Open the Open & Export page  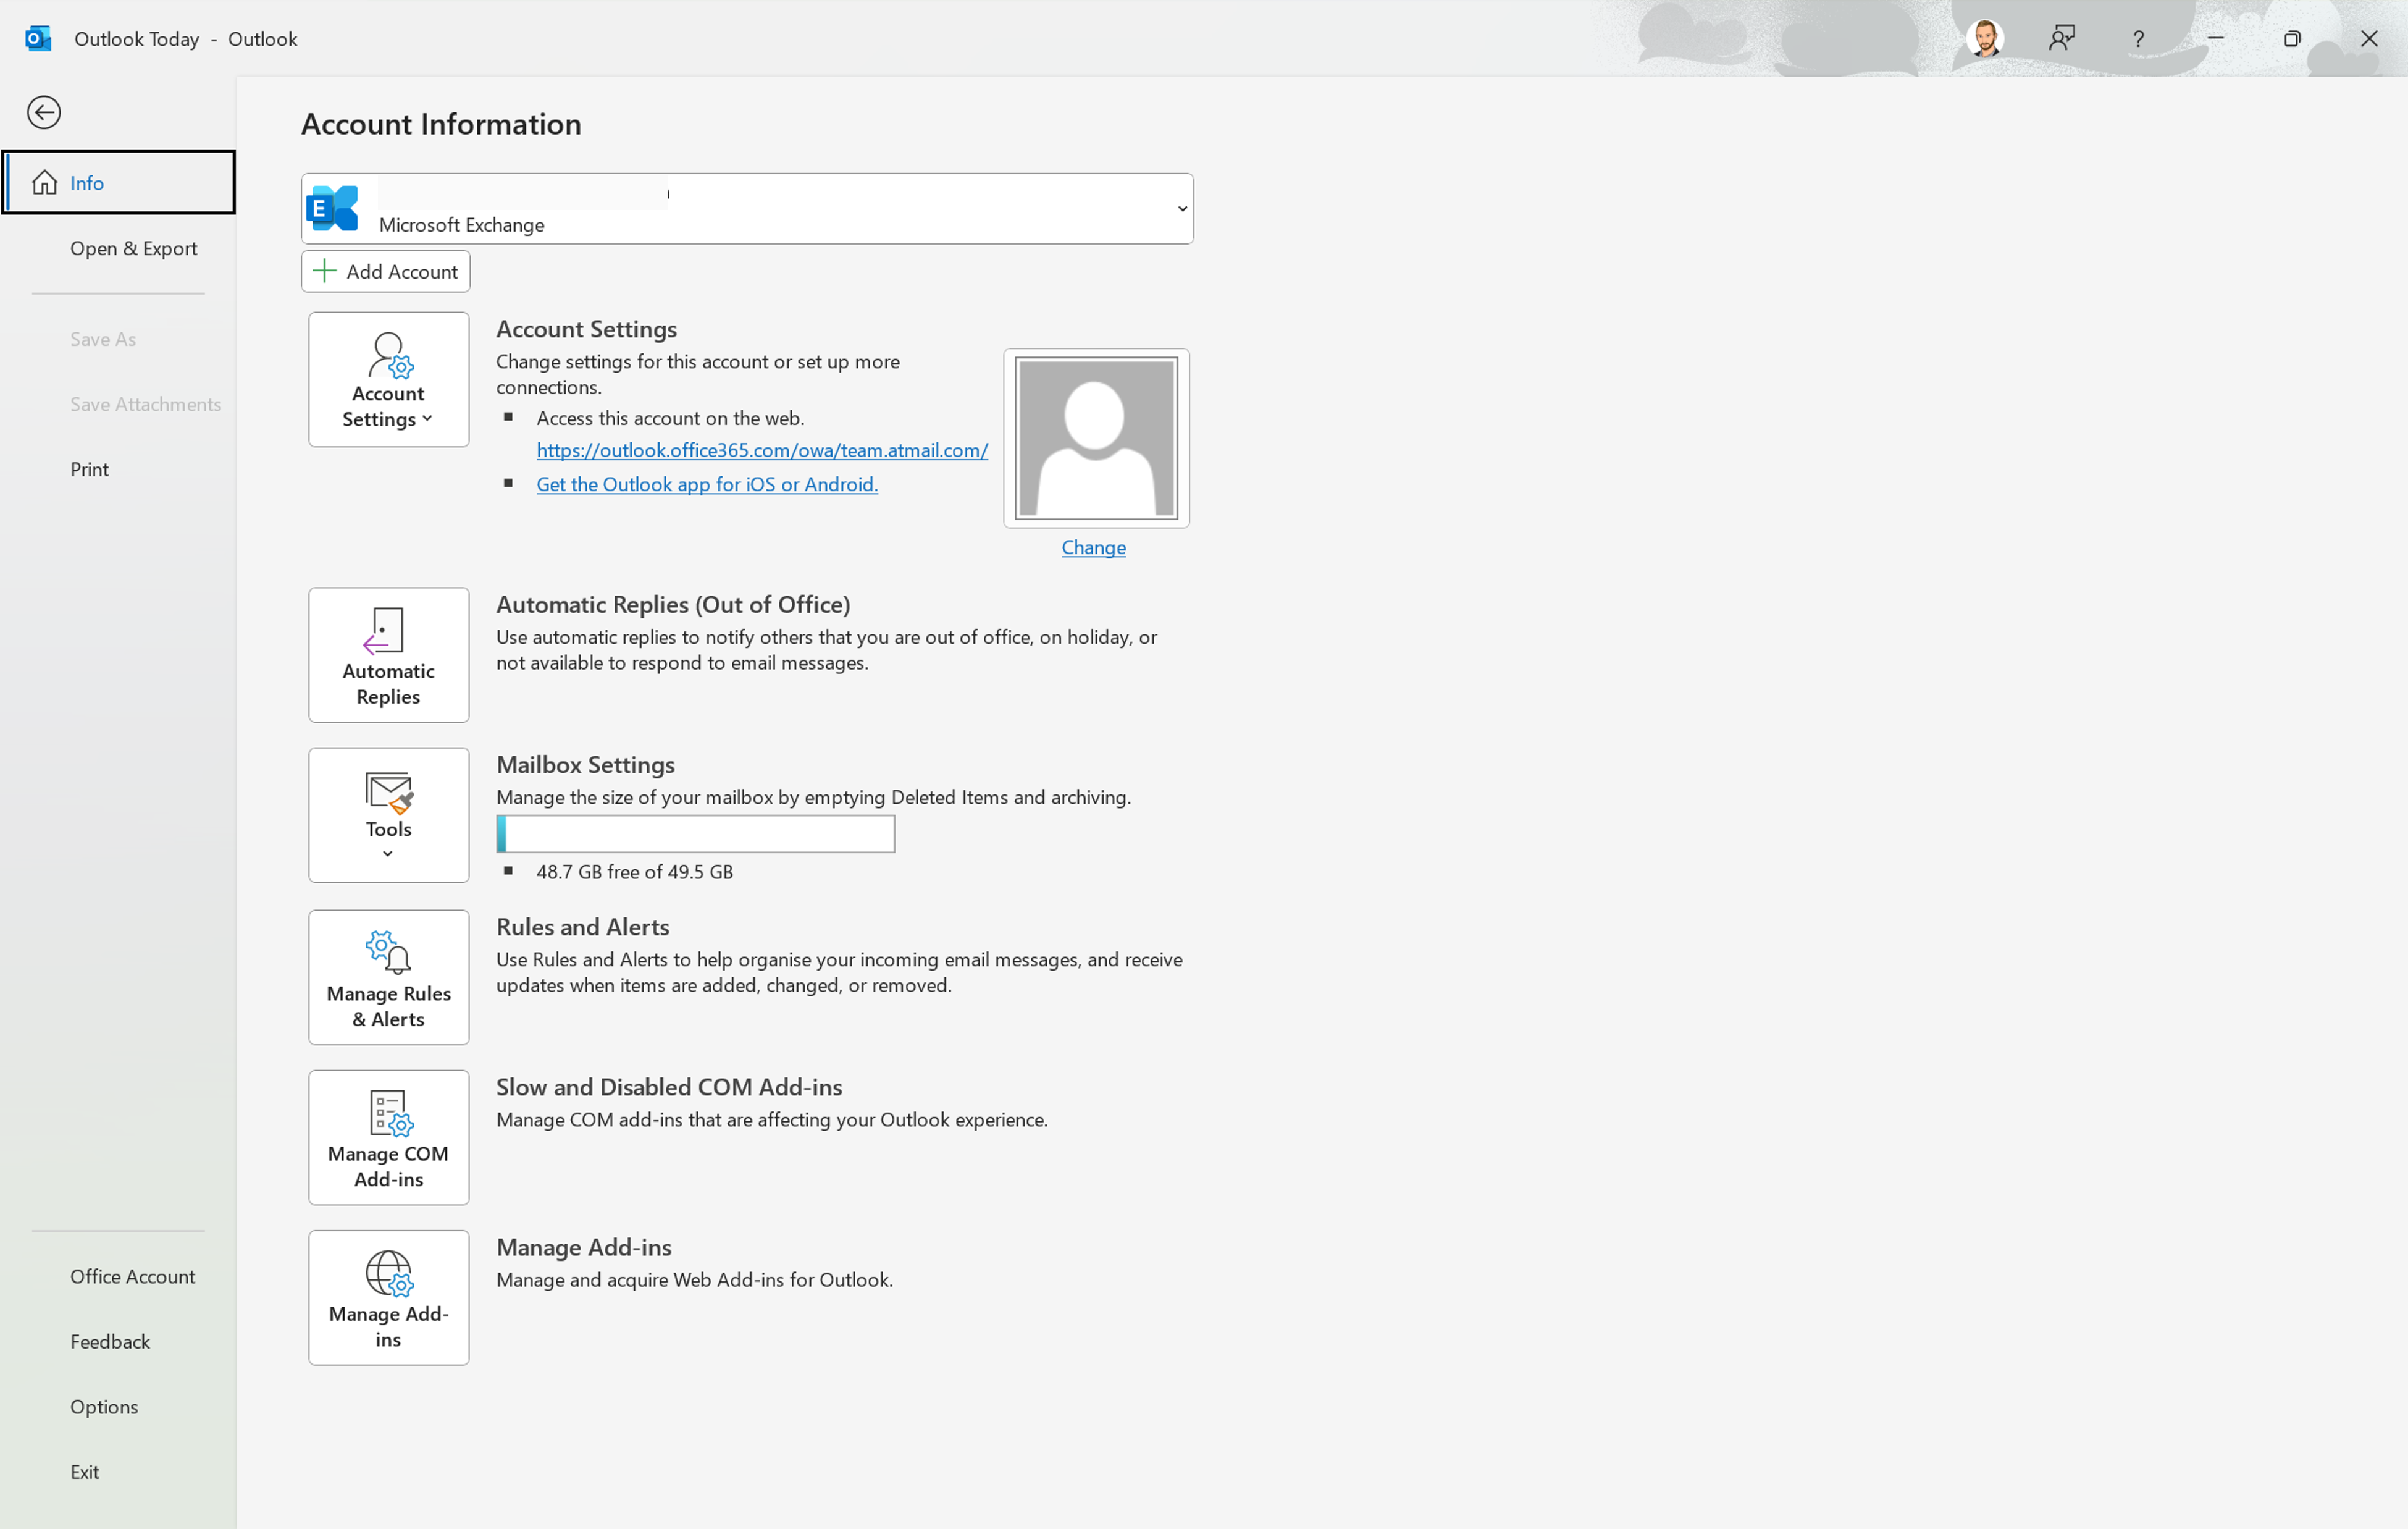click(119, 248)
